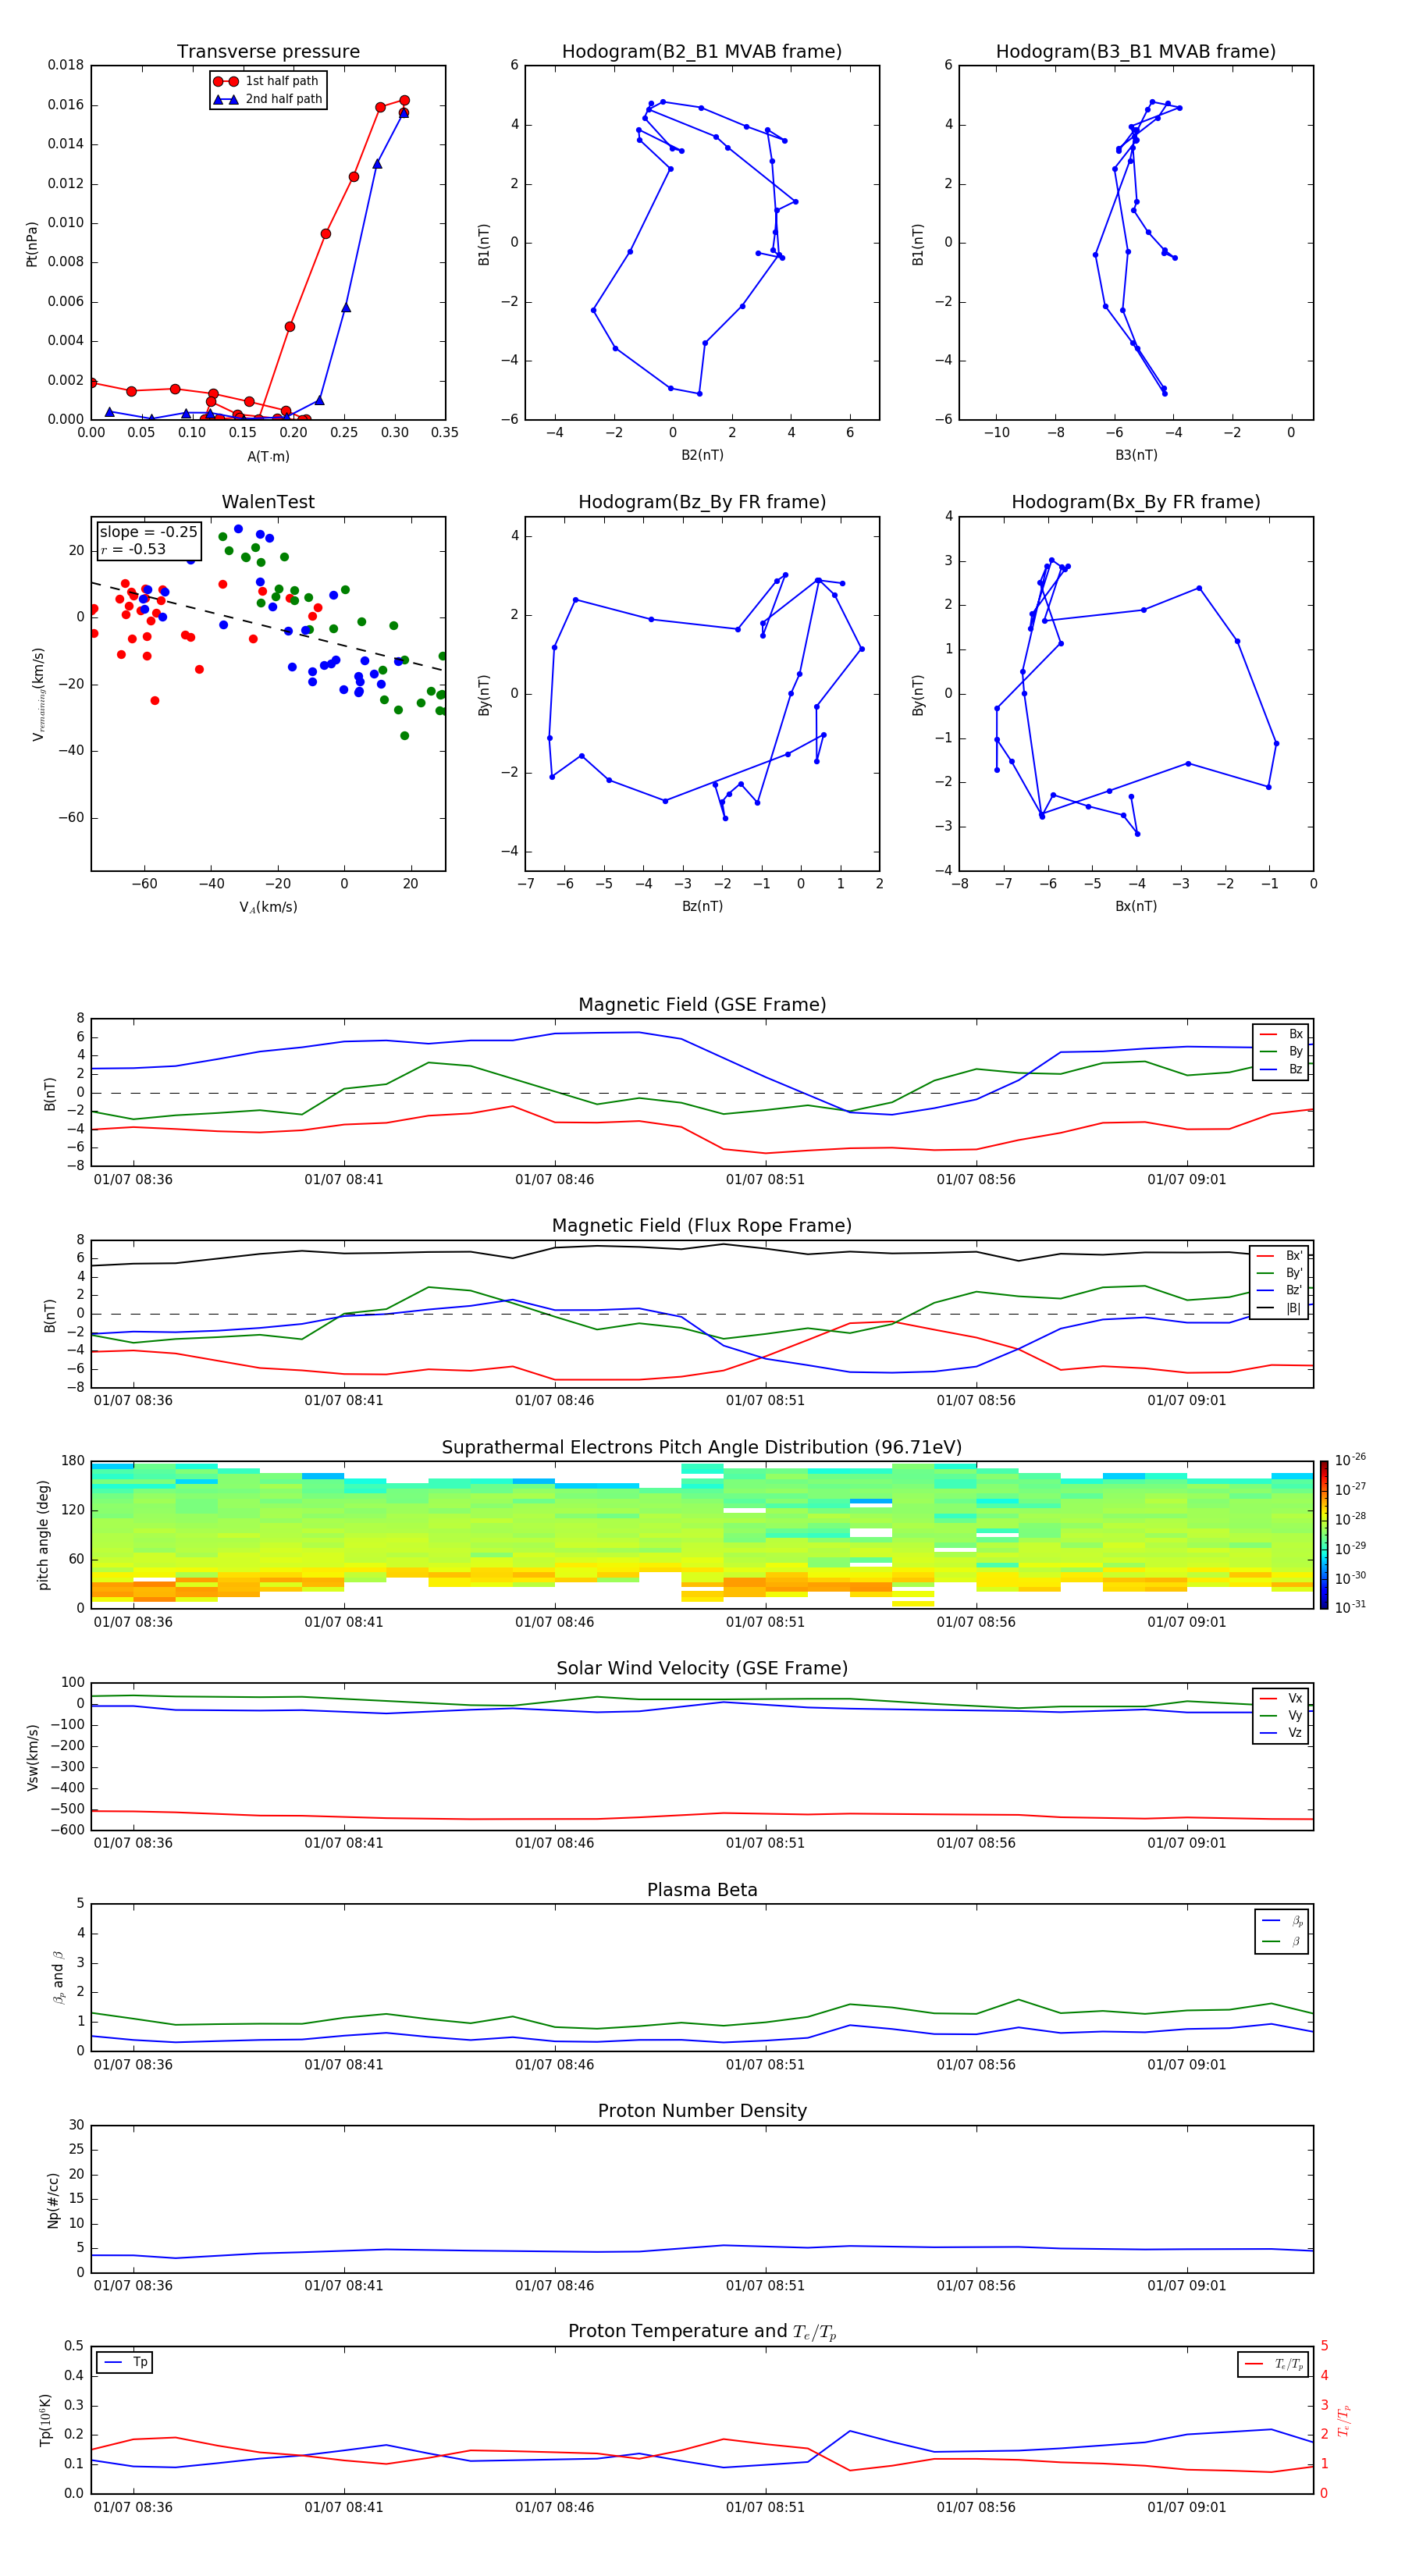Click the 'Hodogram(B3_B1 MVAB frame)' title
Screen dimensions: 1405x2576
[x=1136, y=52]
